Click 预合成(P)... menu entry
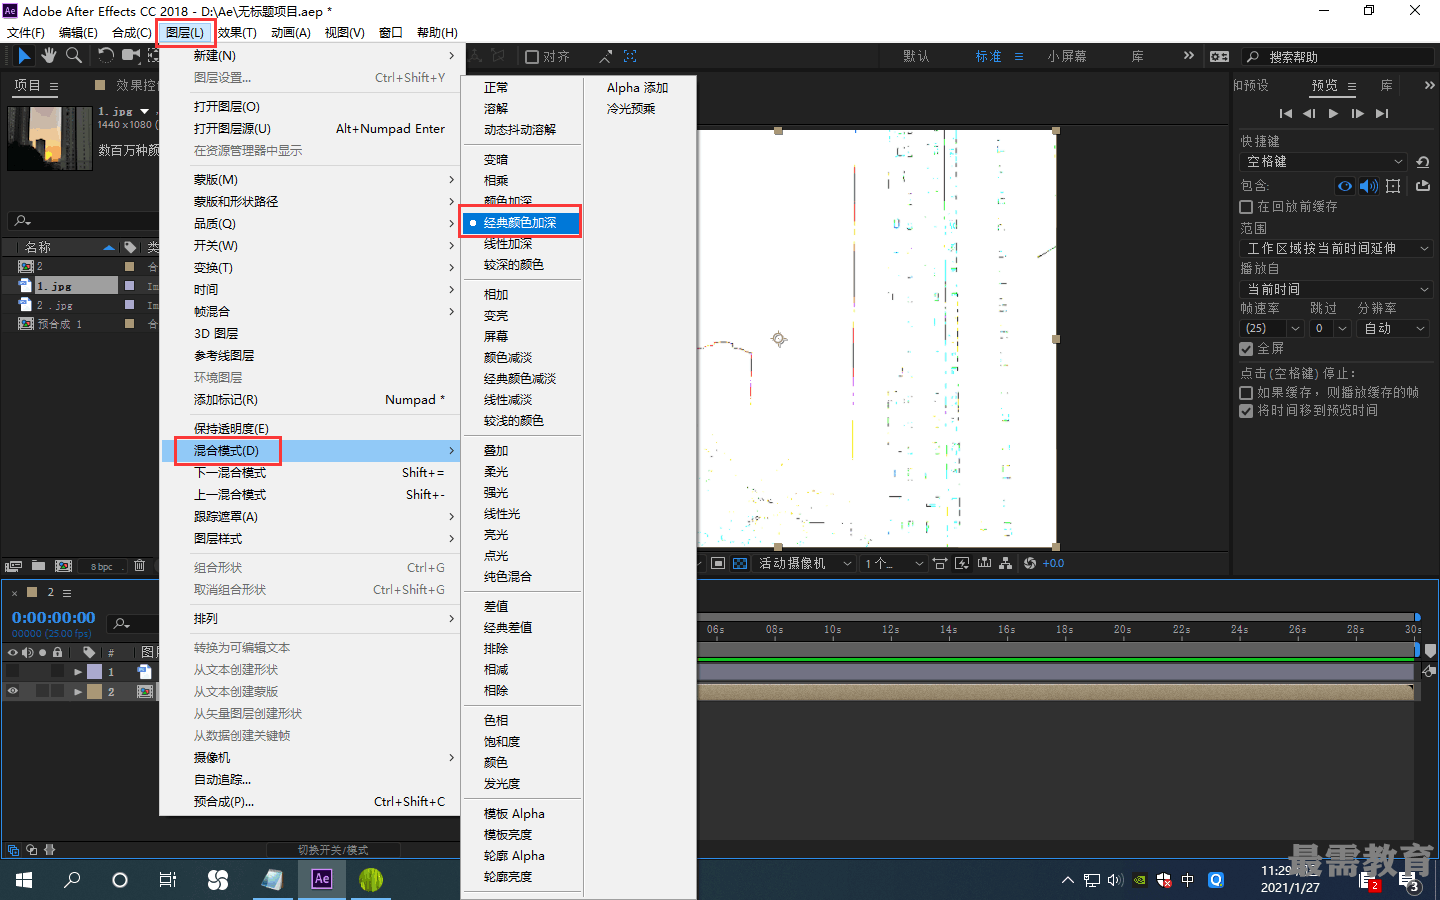 click(310, 801)
